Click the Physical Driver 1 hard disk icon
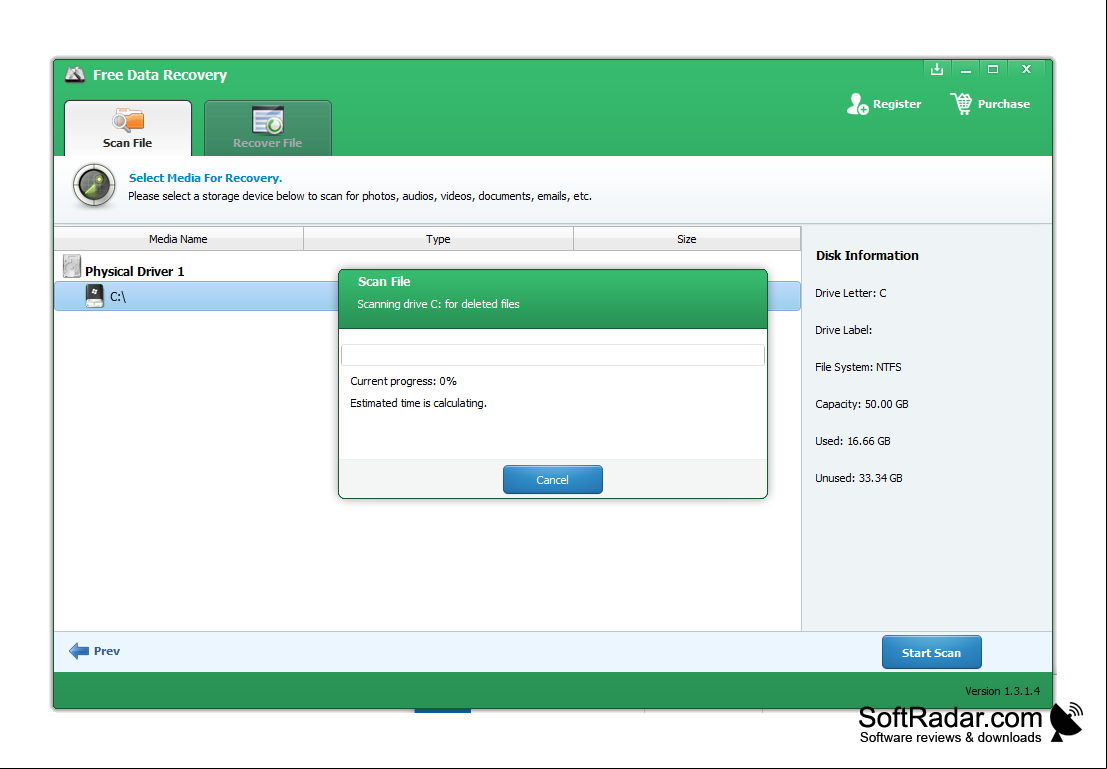The width and height of the screenshot is (1107, 769). pos(71,267)
